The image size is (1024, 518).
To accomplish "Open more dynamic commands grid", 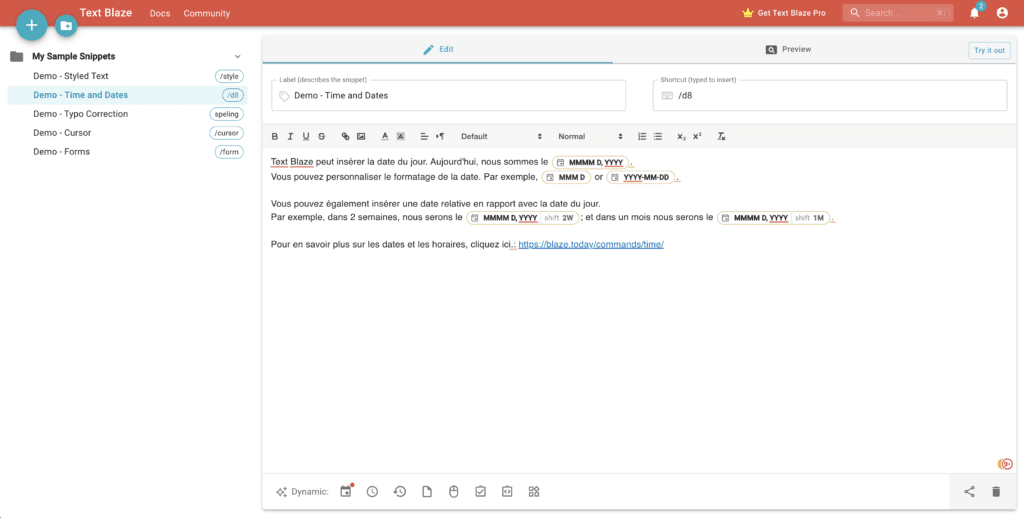I will coord(534,492).
